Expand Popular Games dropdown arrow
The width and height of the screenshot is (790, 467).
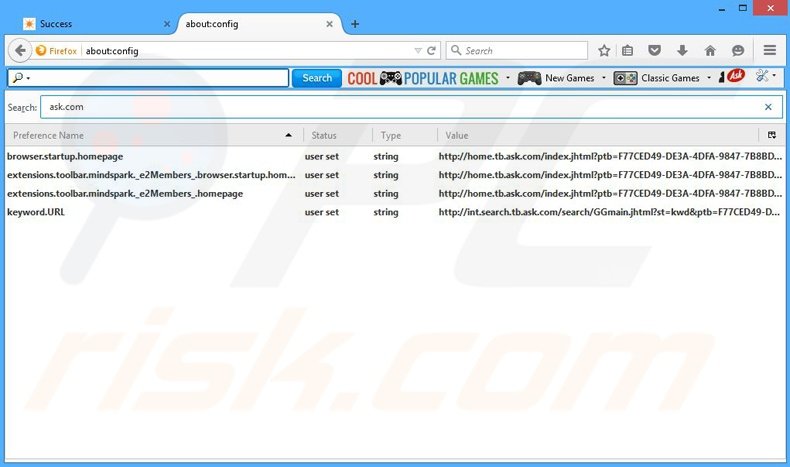507,78
